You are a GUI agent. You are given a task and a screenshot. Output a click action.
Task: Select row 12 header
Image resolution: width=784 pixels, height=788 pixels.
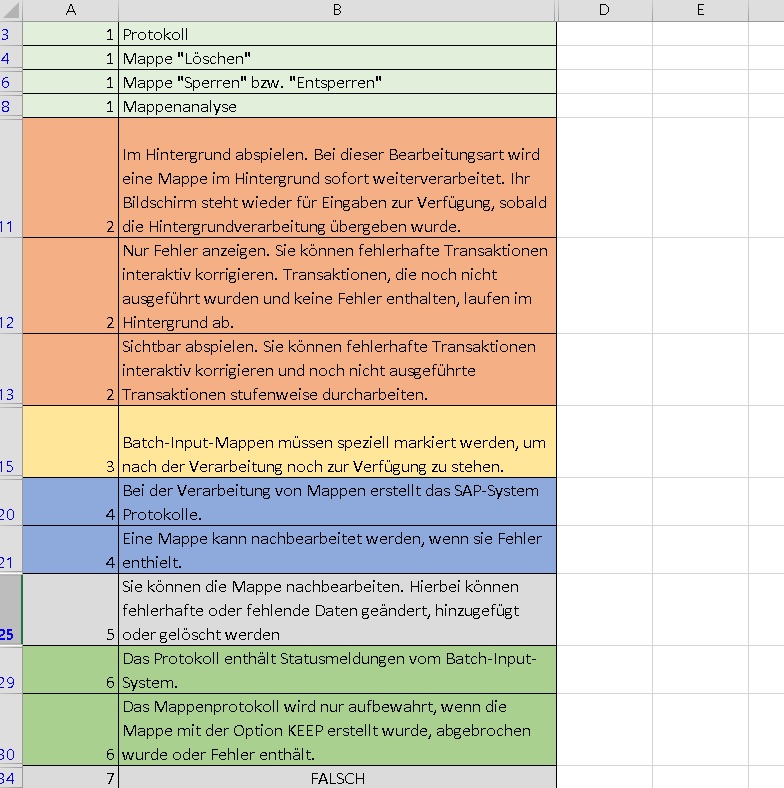[x=11, y=286]
